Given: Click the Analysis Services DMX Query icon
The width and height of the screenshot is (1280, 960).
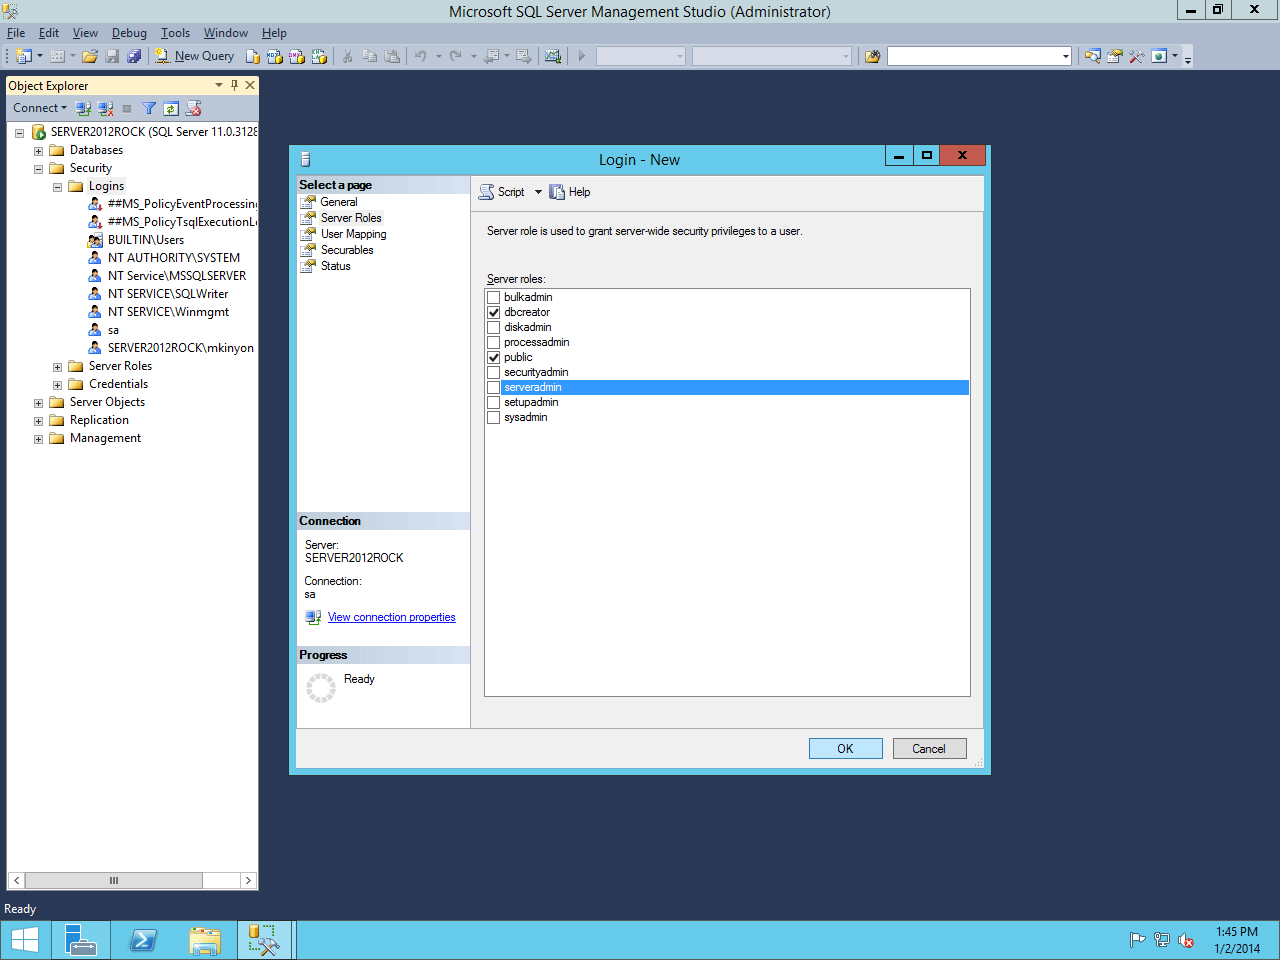Looking at the screenshot, I should (x=297, y=56).
